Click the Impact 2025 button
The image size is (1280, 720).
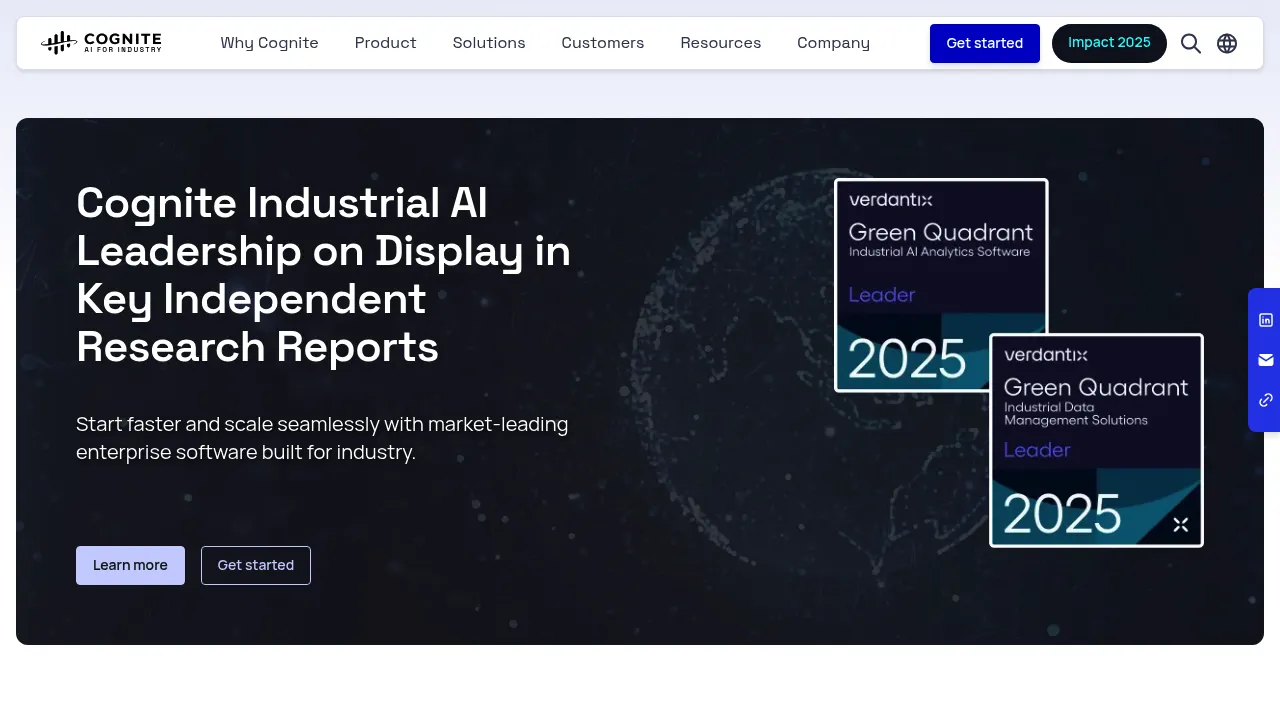pos(1109,43)
